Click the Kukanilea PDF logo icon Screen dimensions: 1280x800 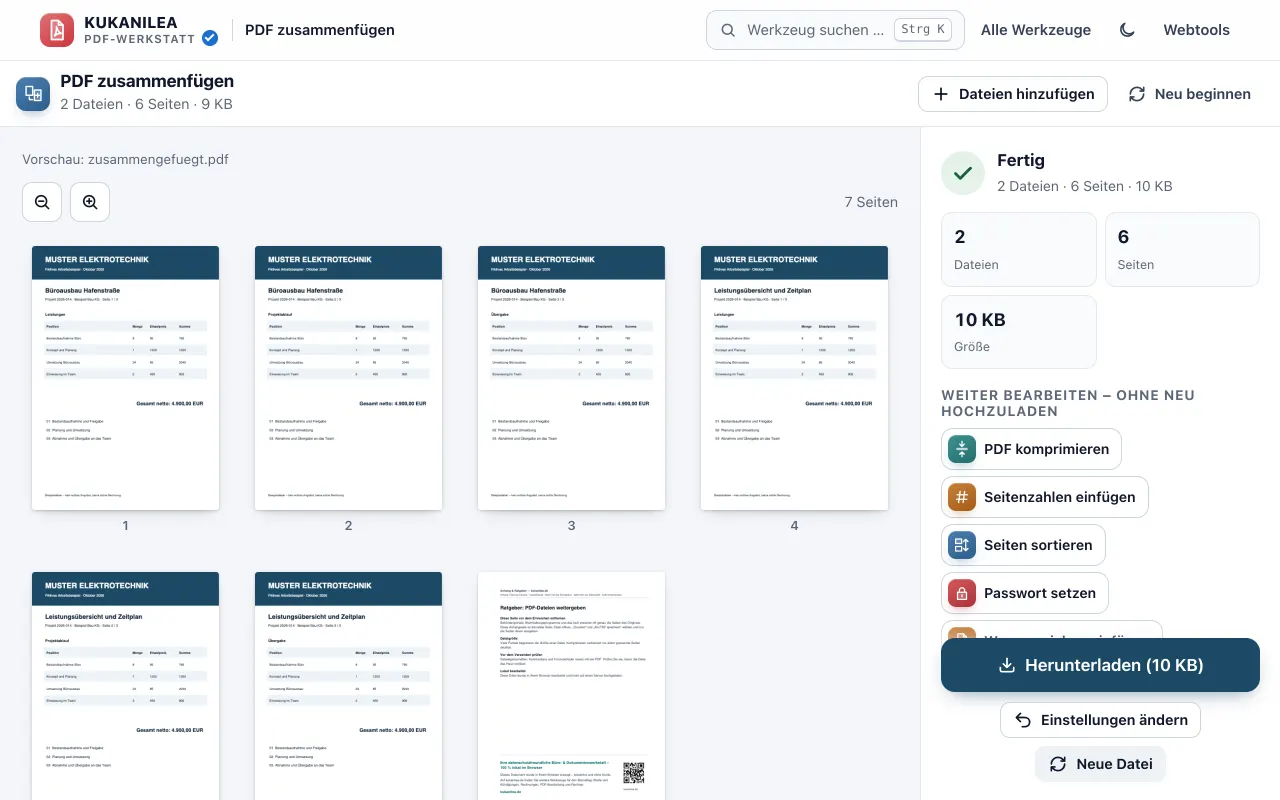[57, 30]
